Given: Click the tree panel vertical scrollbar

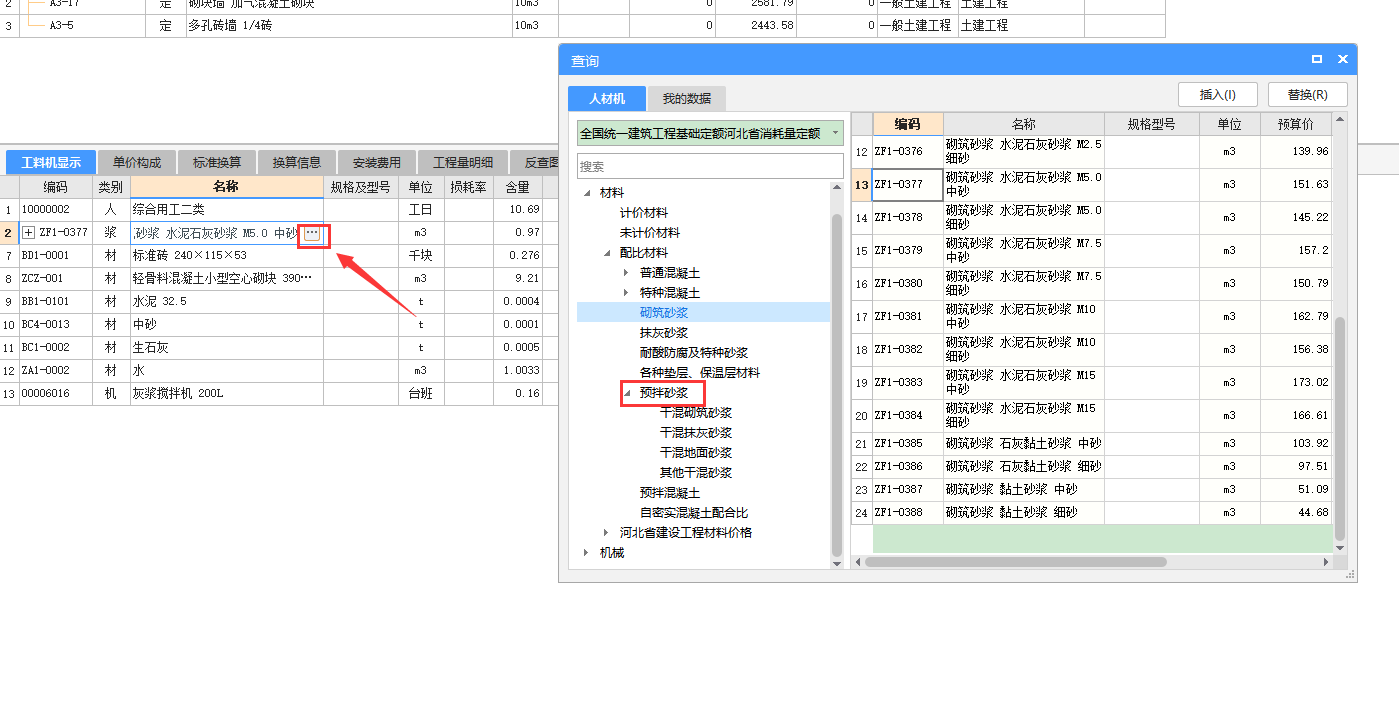Looking at the screenshot, I should [x=838, y=385].
